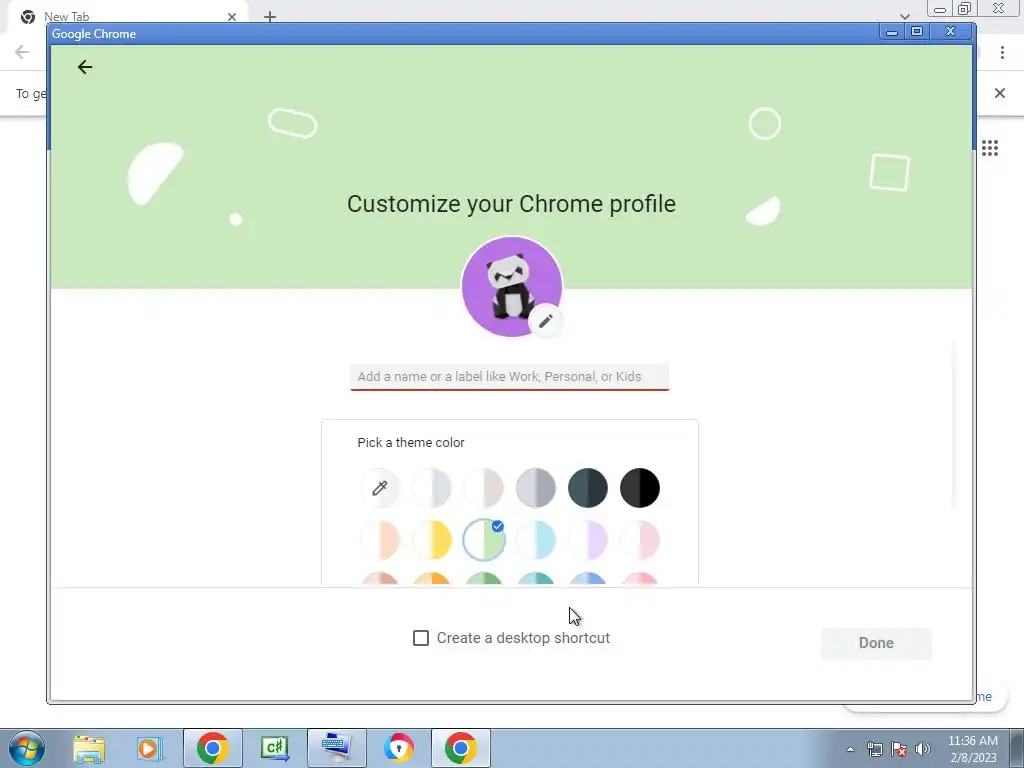Maximize the Google Chrome profile dialog

point(917,31)
